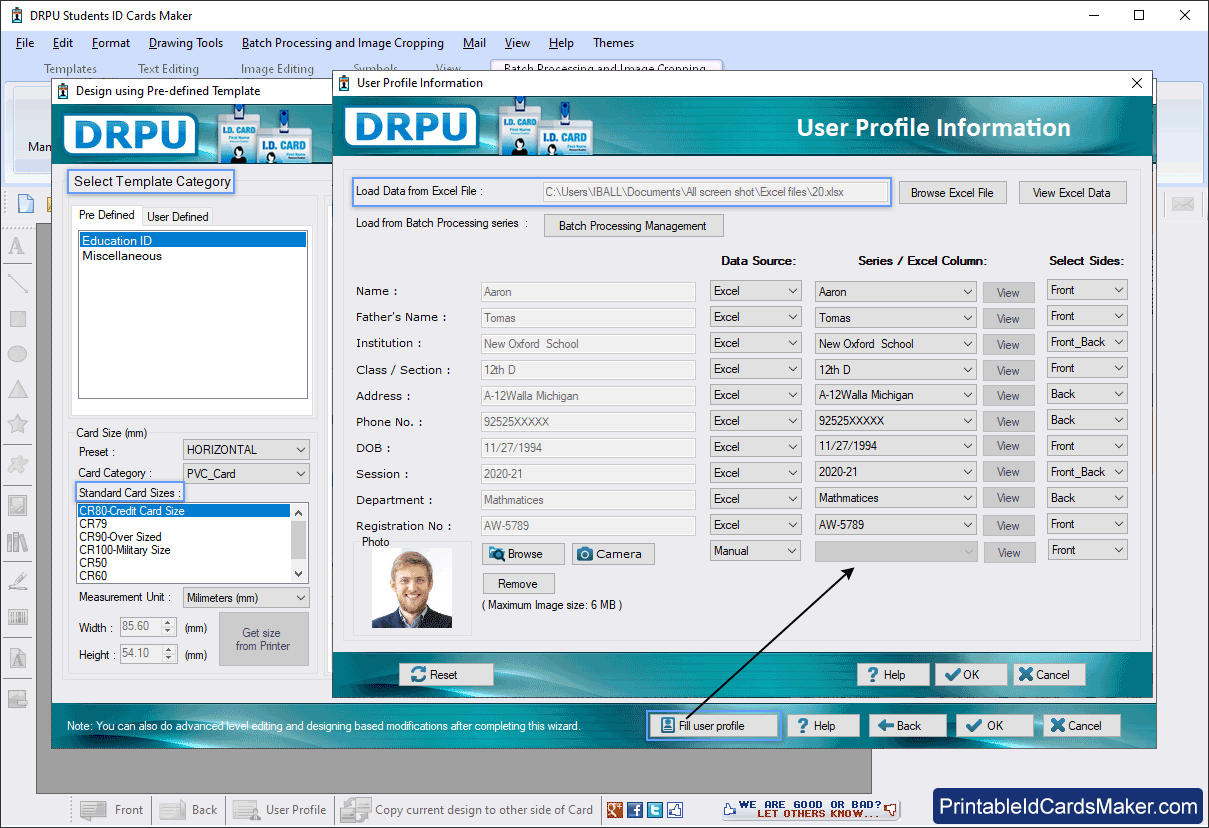The height and width of the screenshot is (828, 1209).
Task: Click View button for the DOB row
Action: coord(1009,446)
